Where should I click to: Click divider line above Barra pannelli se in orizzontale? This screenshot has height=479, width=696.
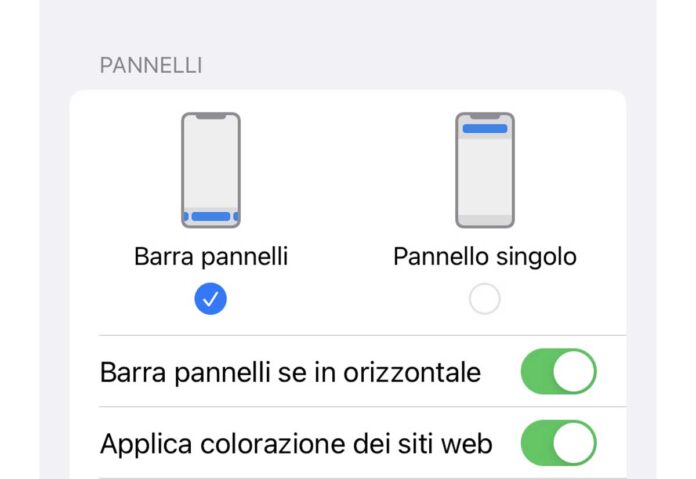click(362, 335)
